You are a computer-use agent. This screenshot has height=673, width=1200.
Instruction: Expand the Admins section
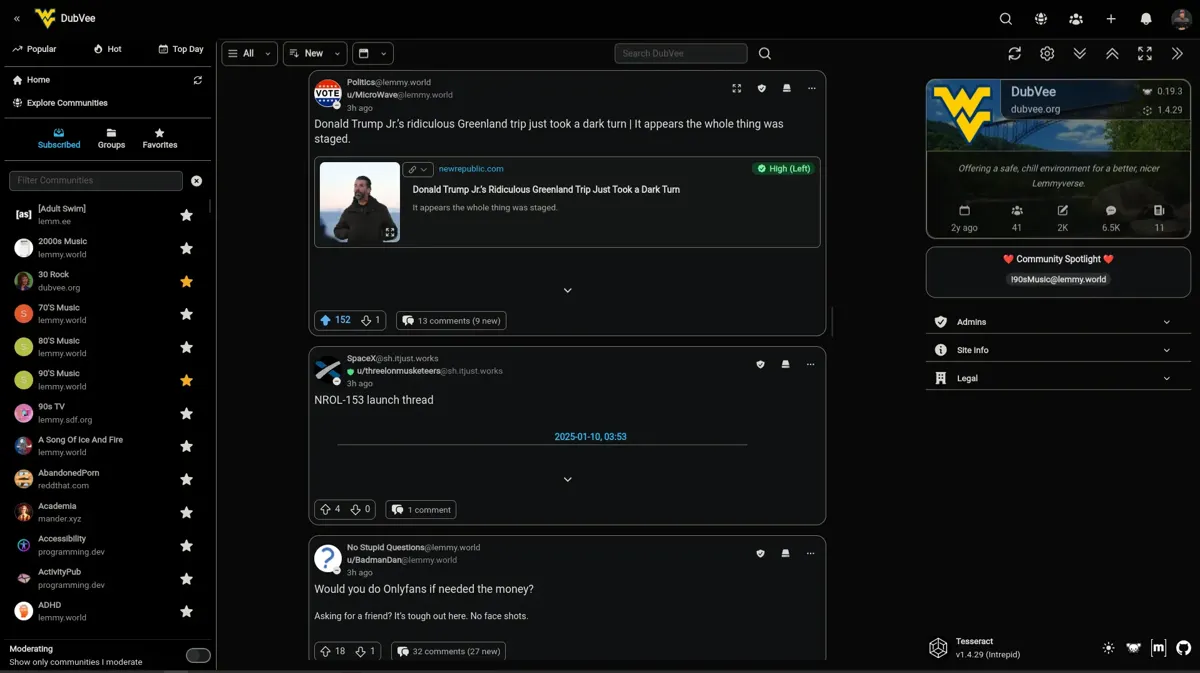pyautogui.click(x=1057, y=322)
